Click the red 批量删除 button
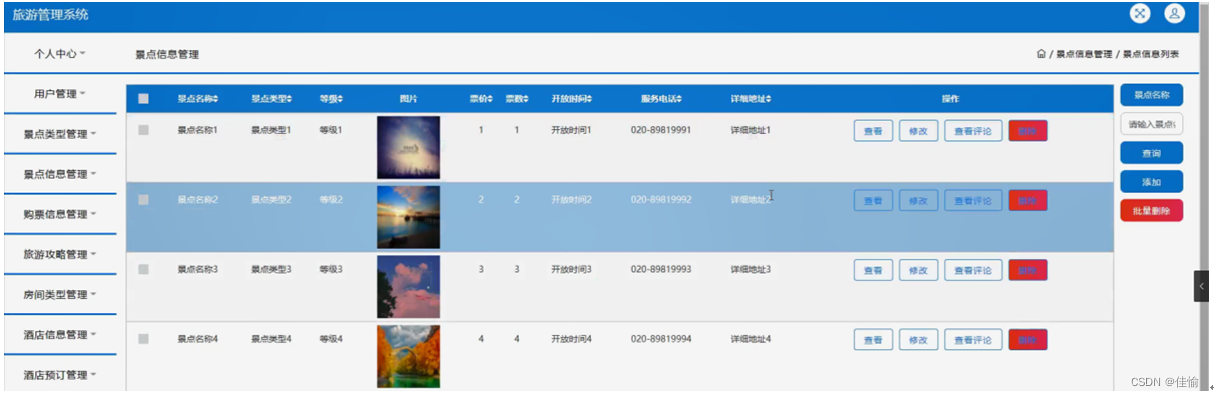The width and height of the screenshot is (1214, 397). (1152, 211)
